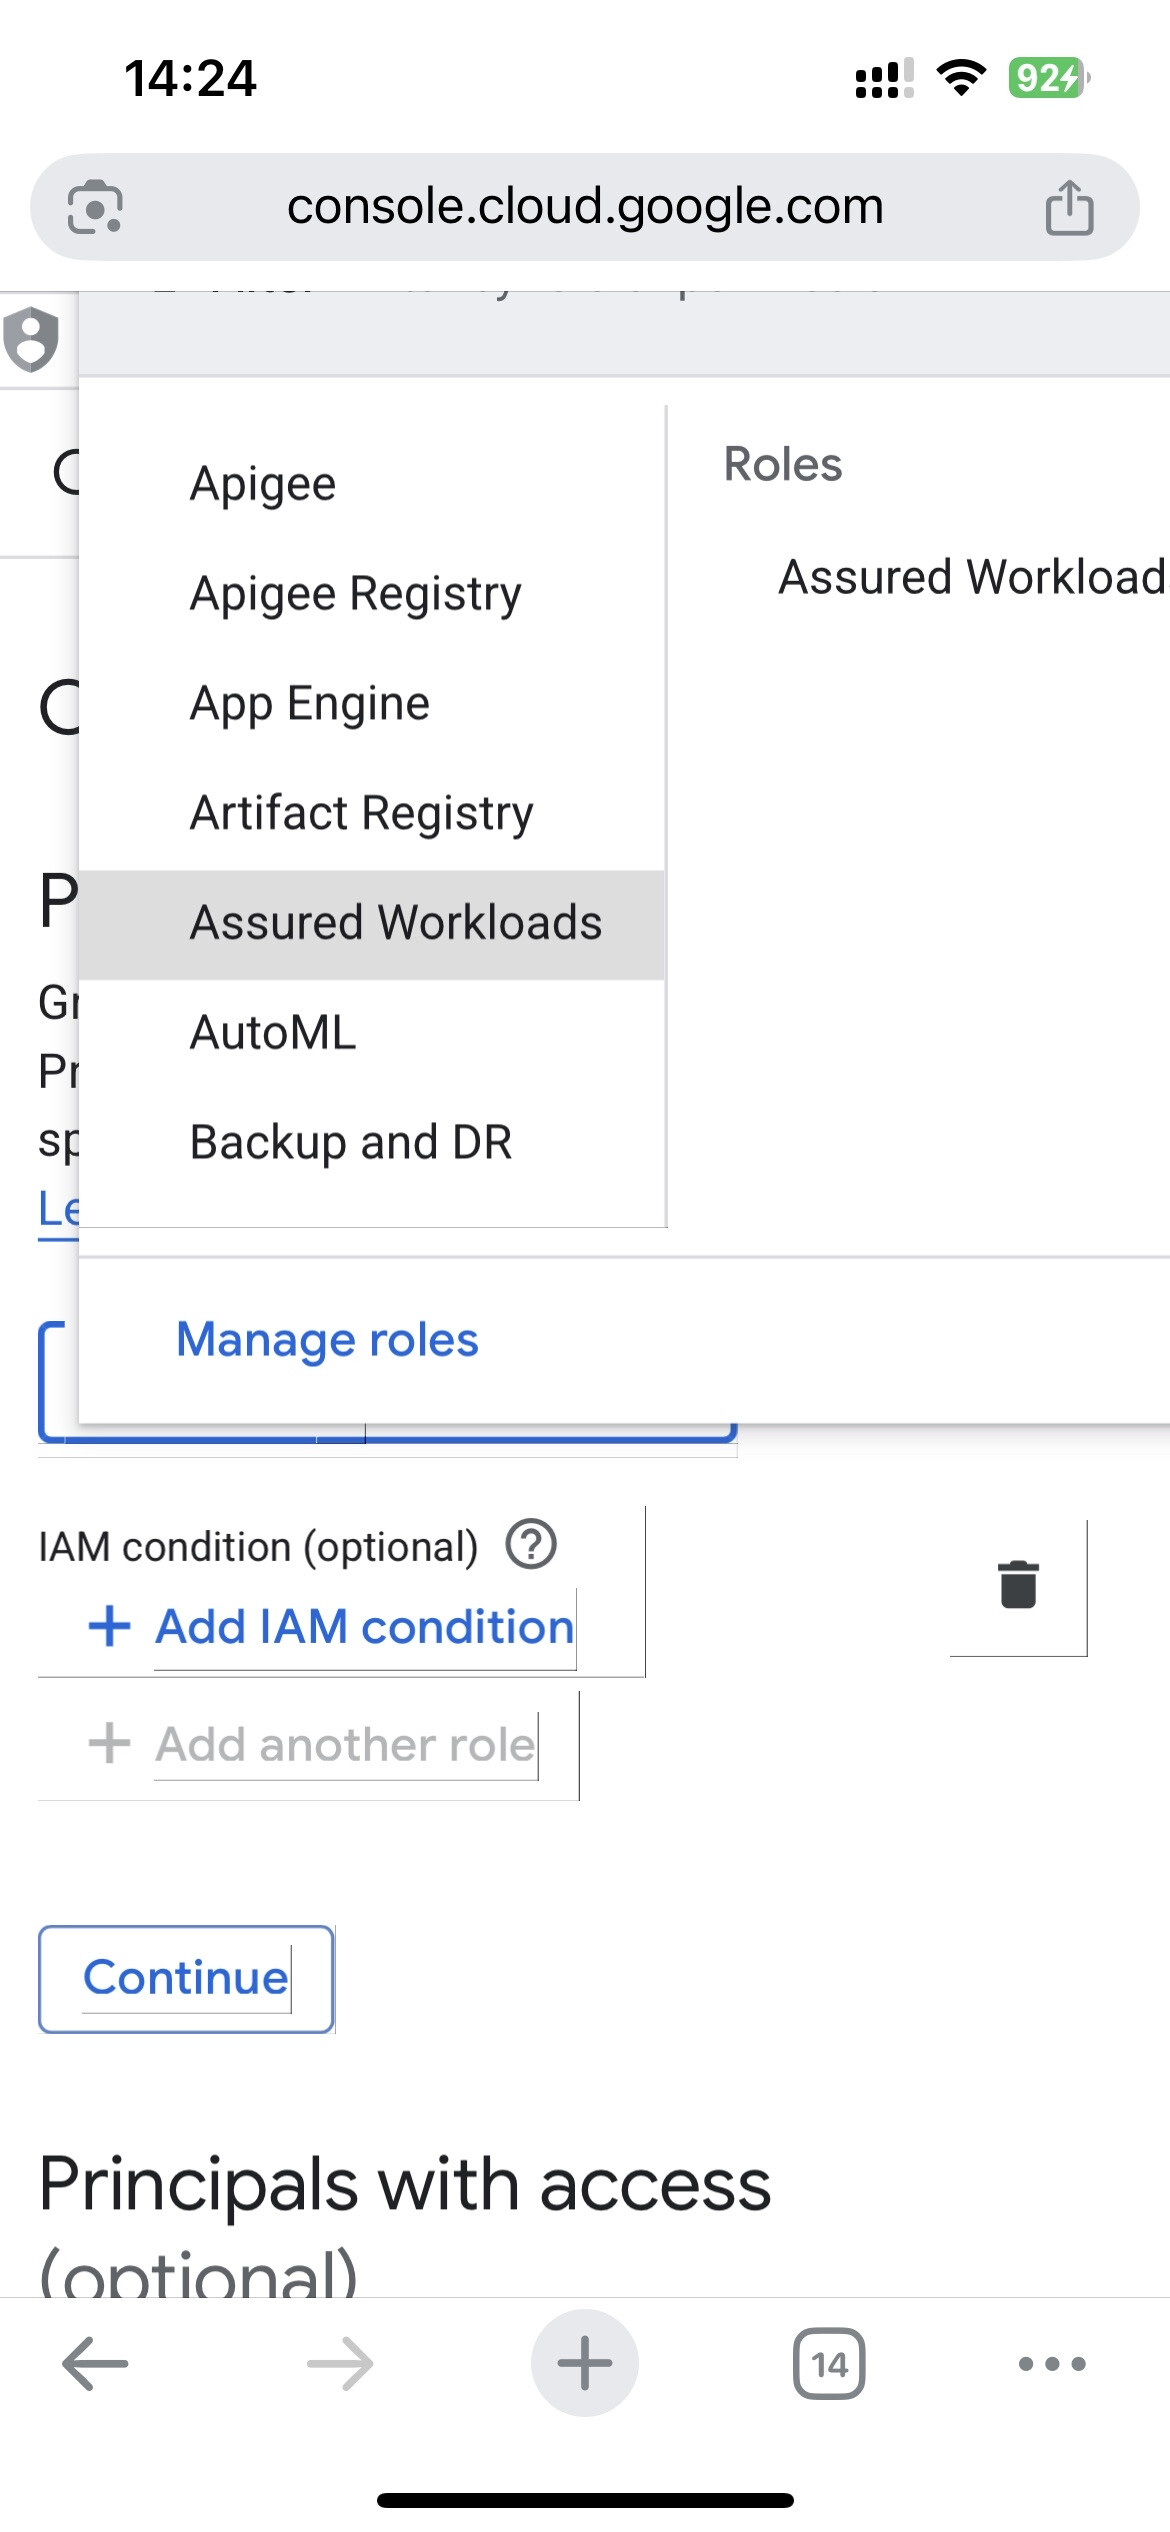Select Backup and DR category
Image resolution: width=1170 pixels, height=2532 pixels.
pos(351,1142)
